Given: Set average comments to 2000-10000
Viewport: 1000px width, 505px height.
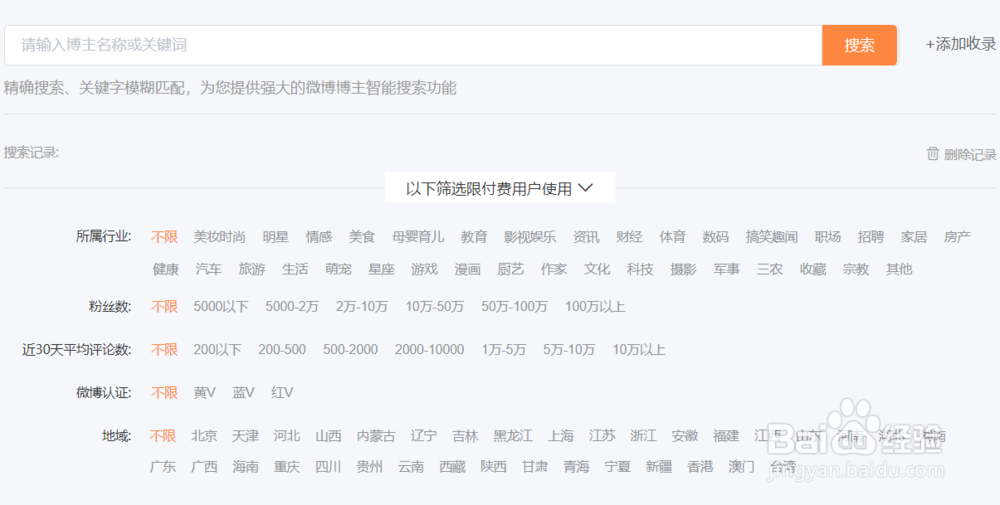Looking at the screenshot, I should 429,349.
